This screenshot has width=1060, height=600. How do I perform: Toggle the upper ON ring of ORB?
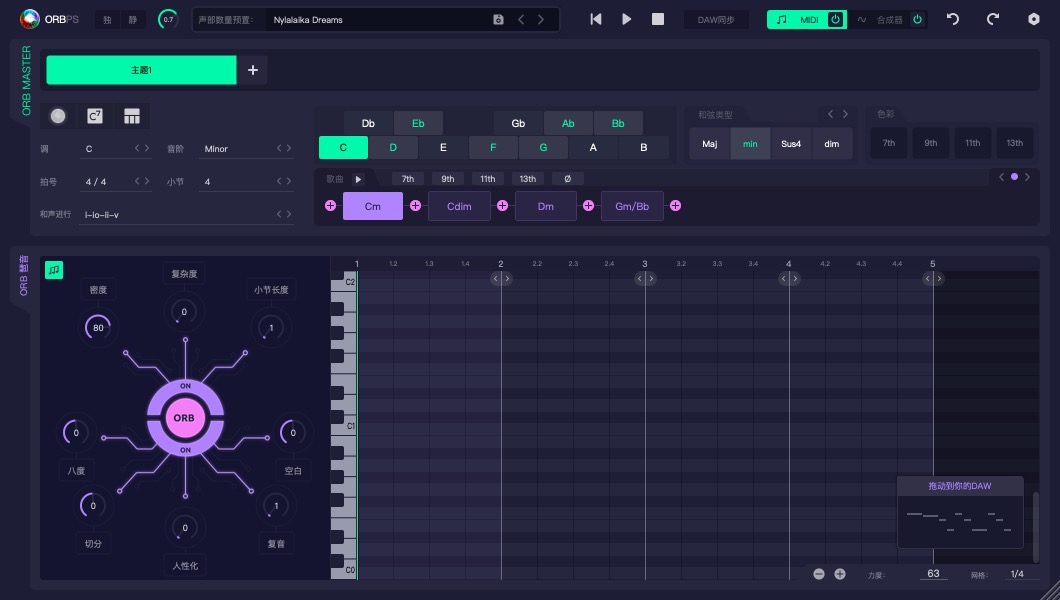[185, 386]
